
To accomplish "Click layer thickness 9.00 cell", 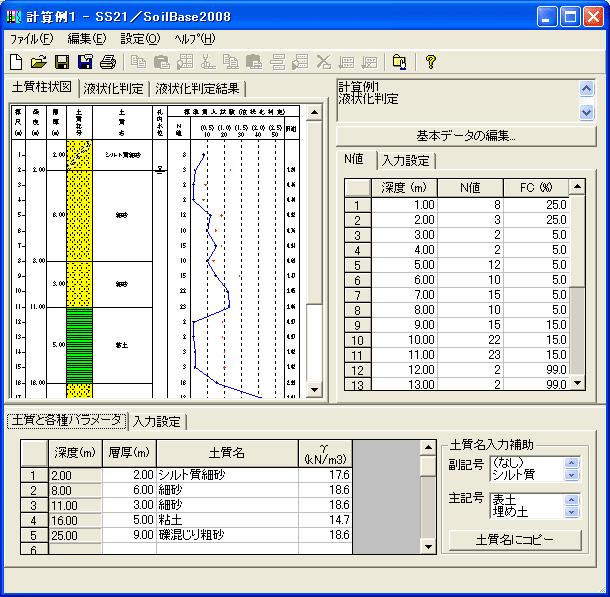I will pos(129,535).
